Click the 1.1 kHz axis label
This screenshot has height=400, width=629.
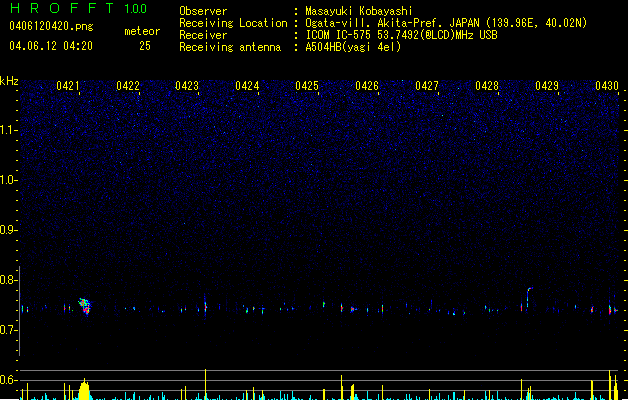point(8,130)
